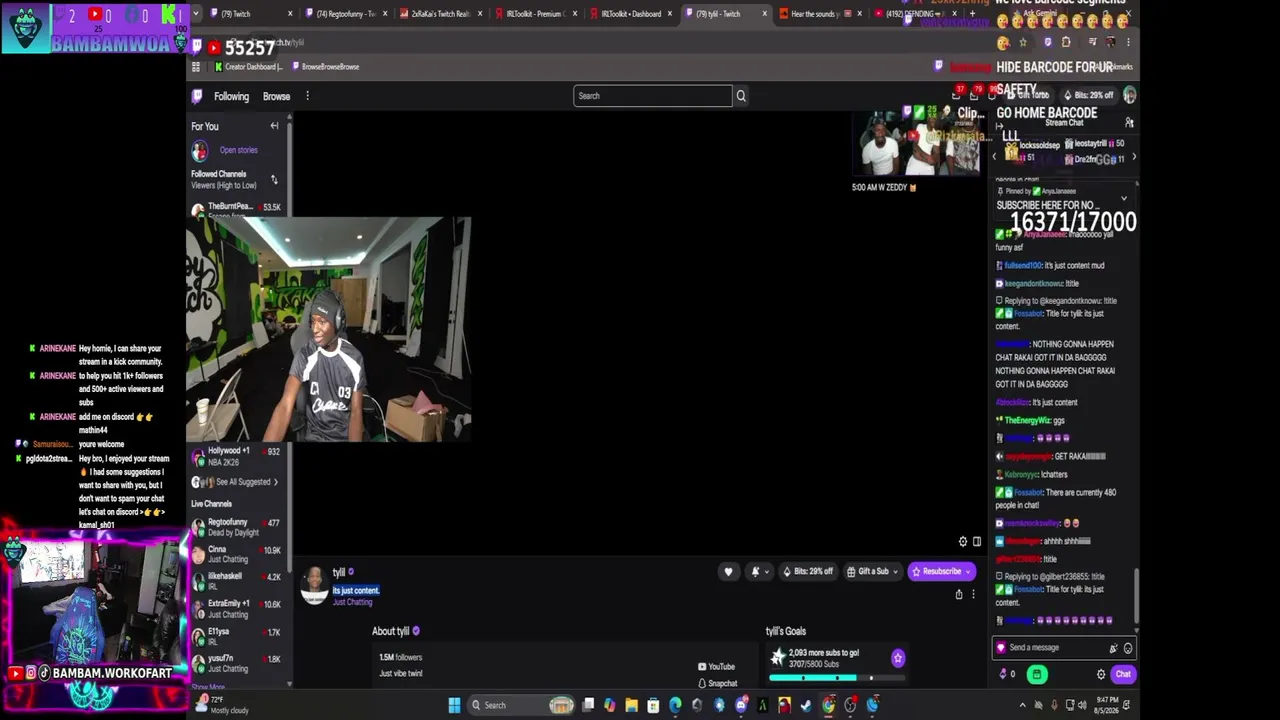Open chat settings gear
The height and width of the screenshot is (720, 1280).
(1101, 674)
